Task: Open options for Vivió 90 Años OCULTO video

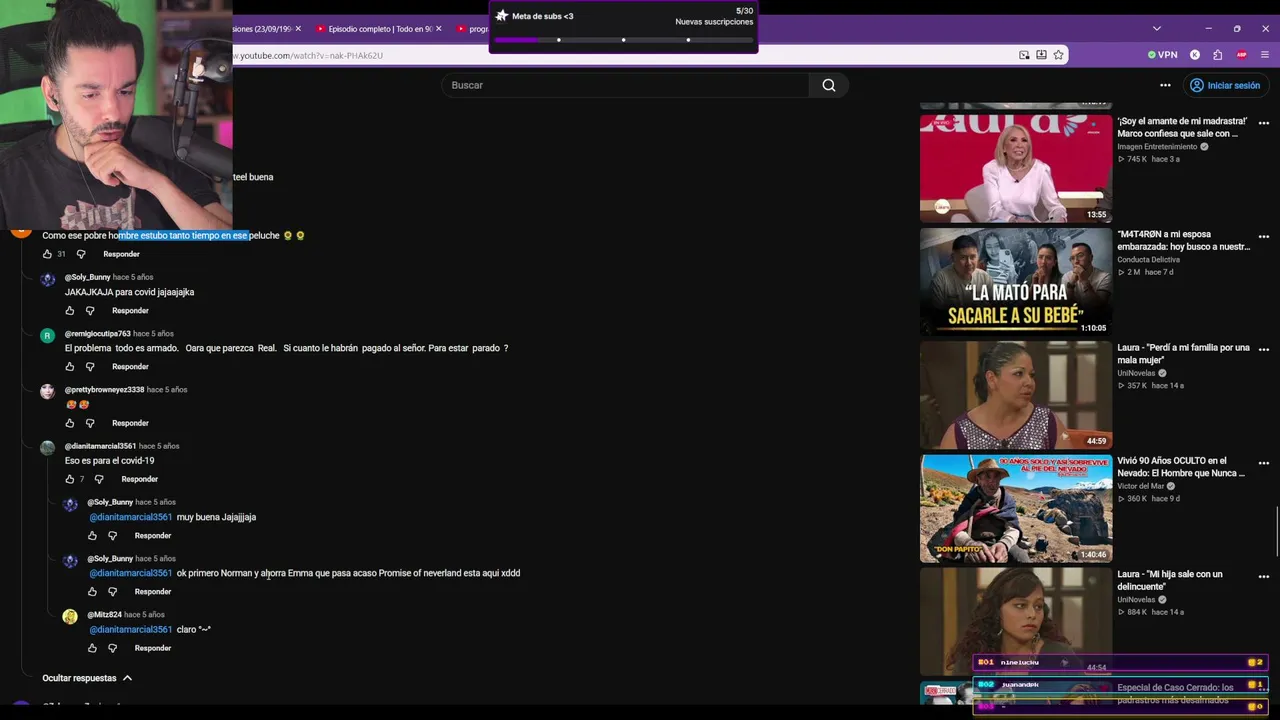Action: click(x=1264, y=463)
